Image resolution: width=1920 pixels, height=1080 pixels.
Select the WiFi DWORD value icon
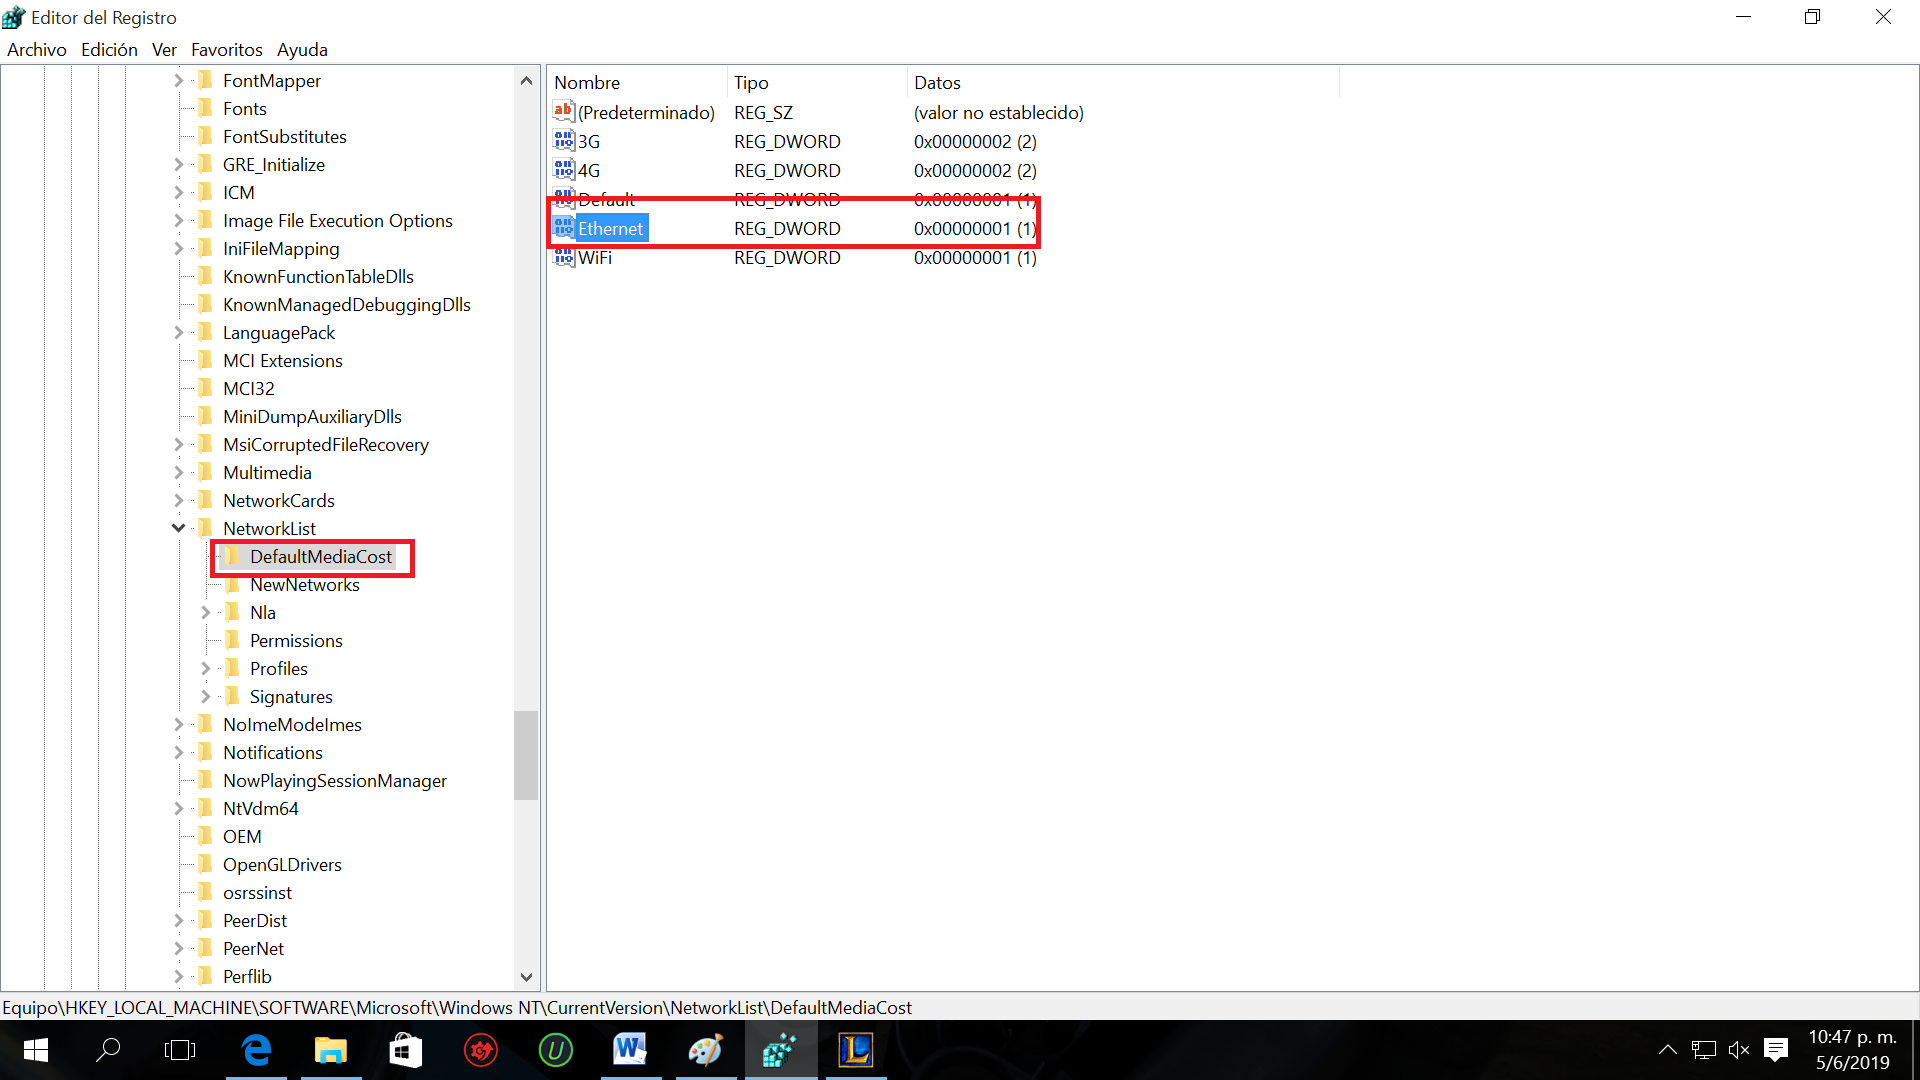coord(564,257)
